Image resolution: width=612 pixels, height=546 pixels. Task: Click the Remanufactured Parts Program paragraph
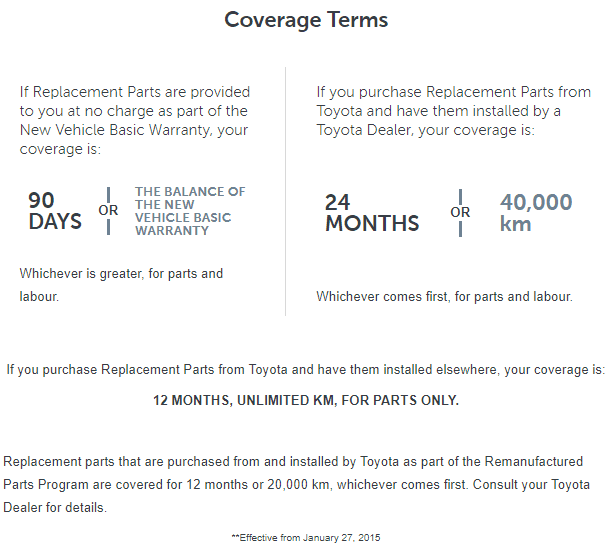pyautogui.click(x=297, y=484)
